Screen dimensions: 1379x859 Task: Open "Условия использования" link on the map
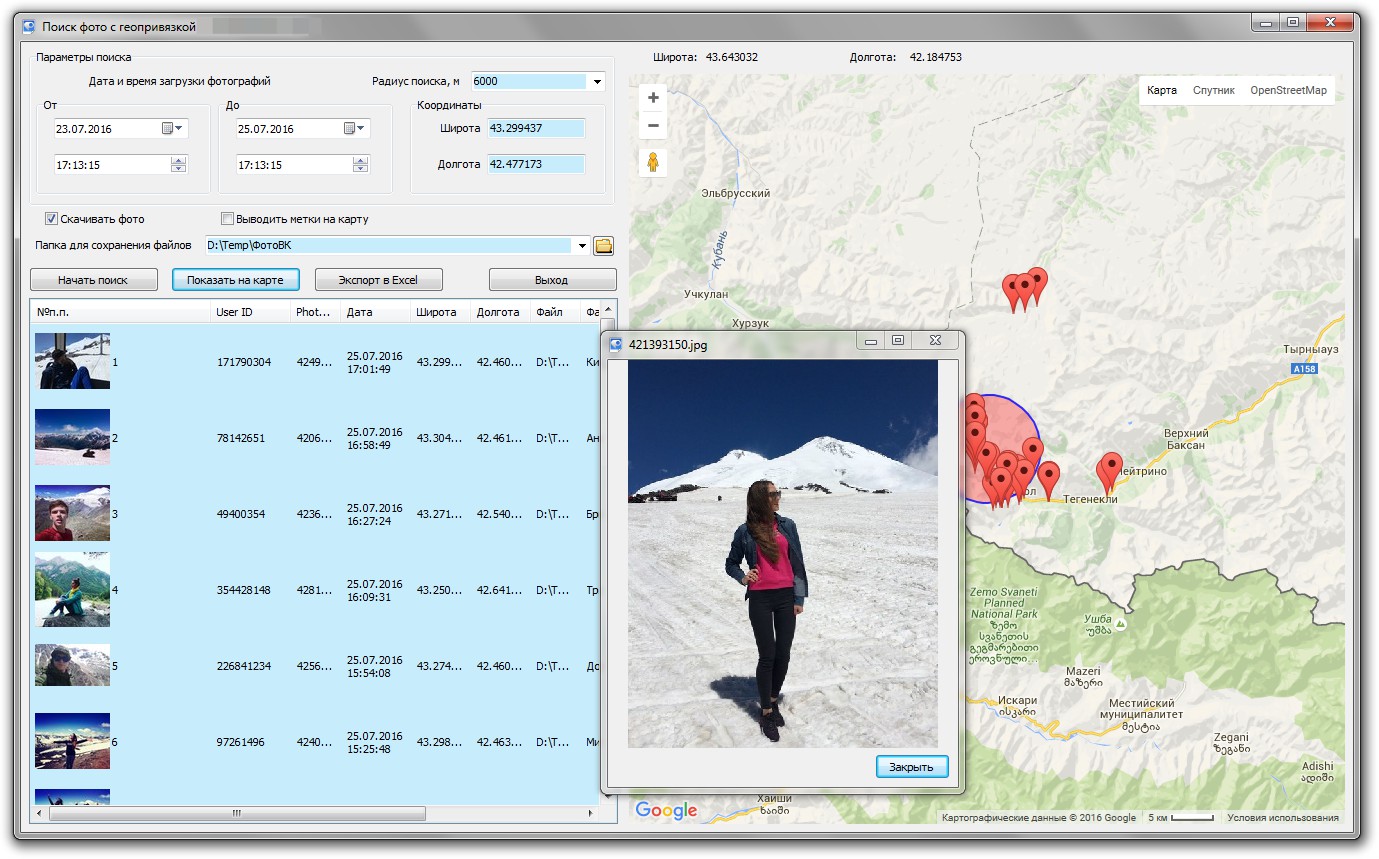1282,818
